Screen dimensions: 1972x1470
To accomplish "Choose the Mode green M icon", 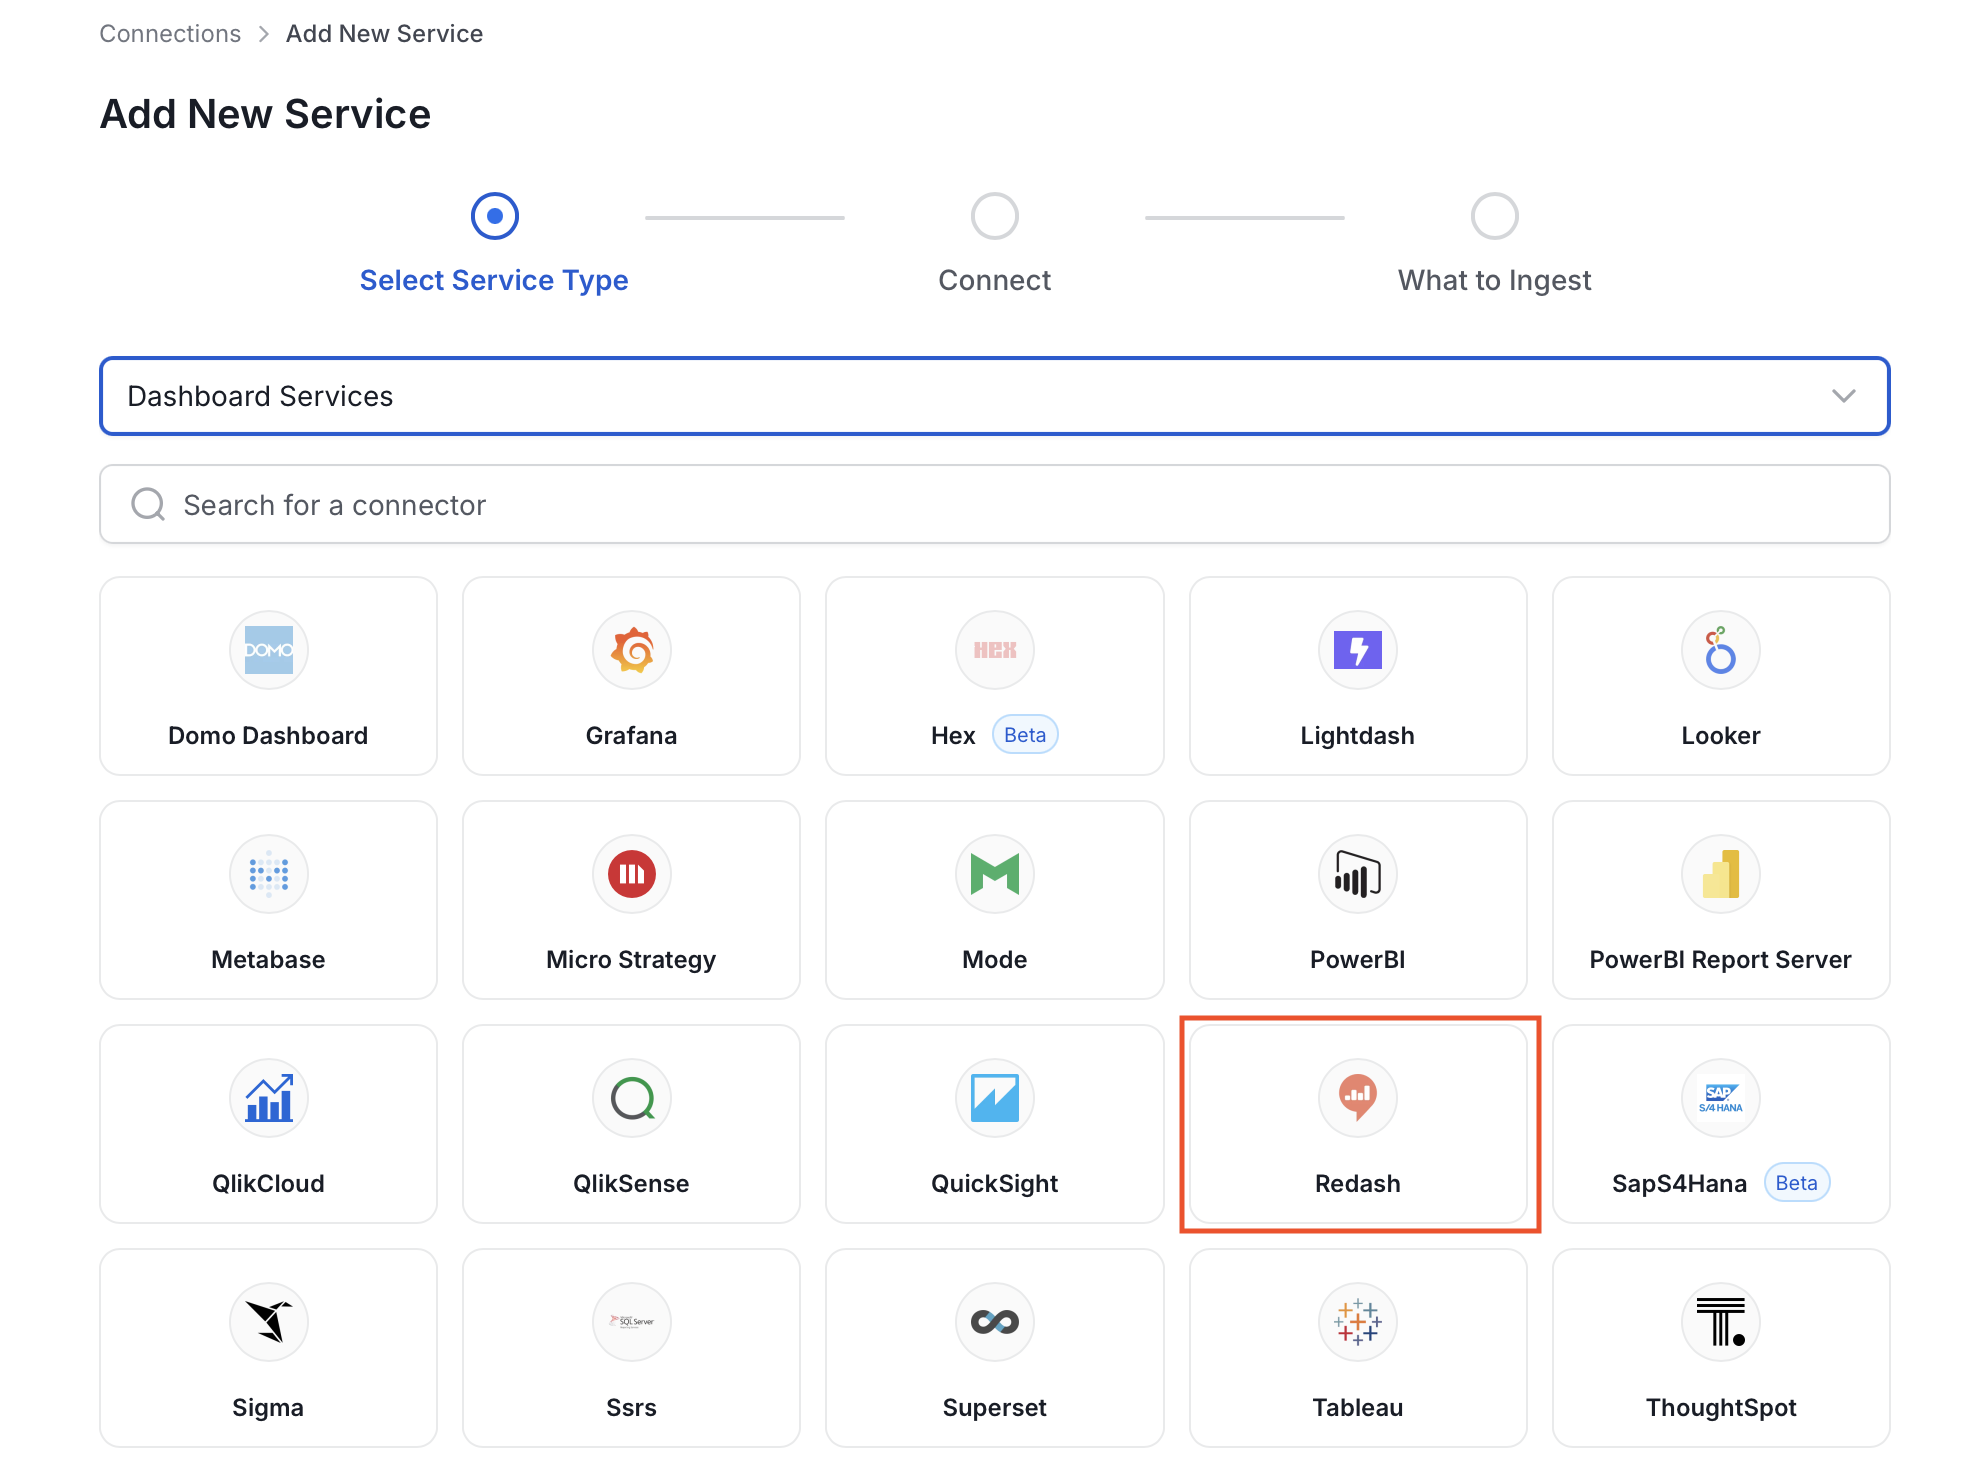I will pos(995,874).
